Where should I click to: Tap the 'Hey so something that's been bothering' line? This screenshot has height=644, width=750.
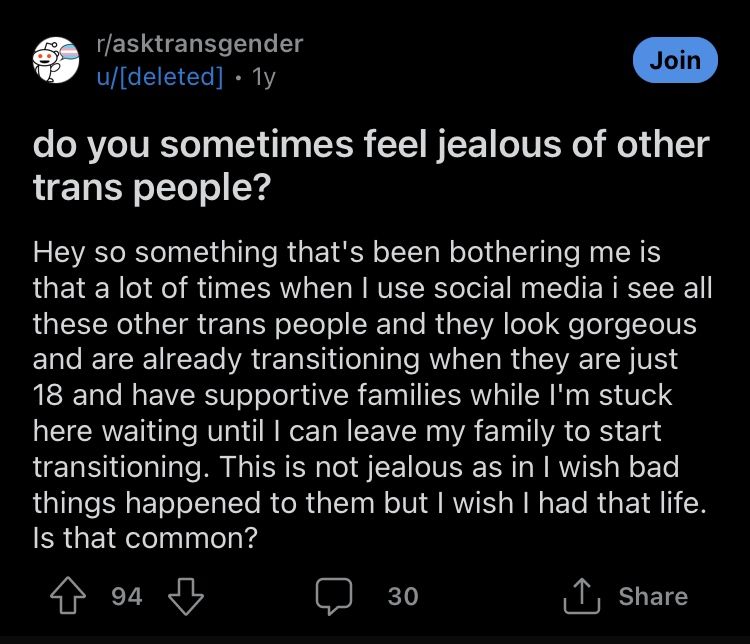(x=347, y=252)
